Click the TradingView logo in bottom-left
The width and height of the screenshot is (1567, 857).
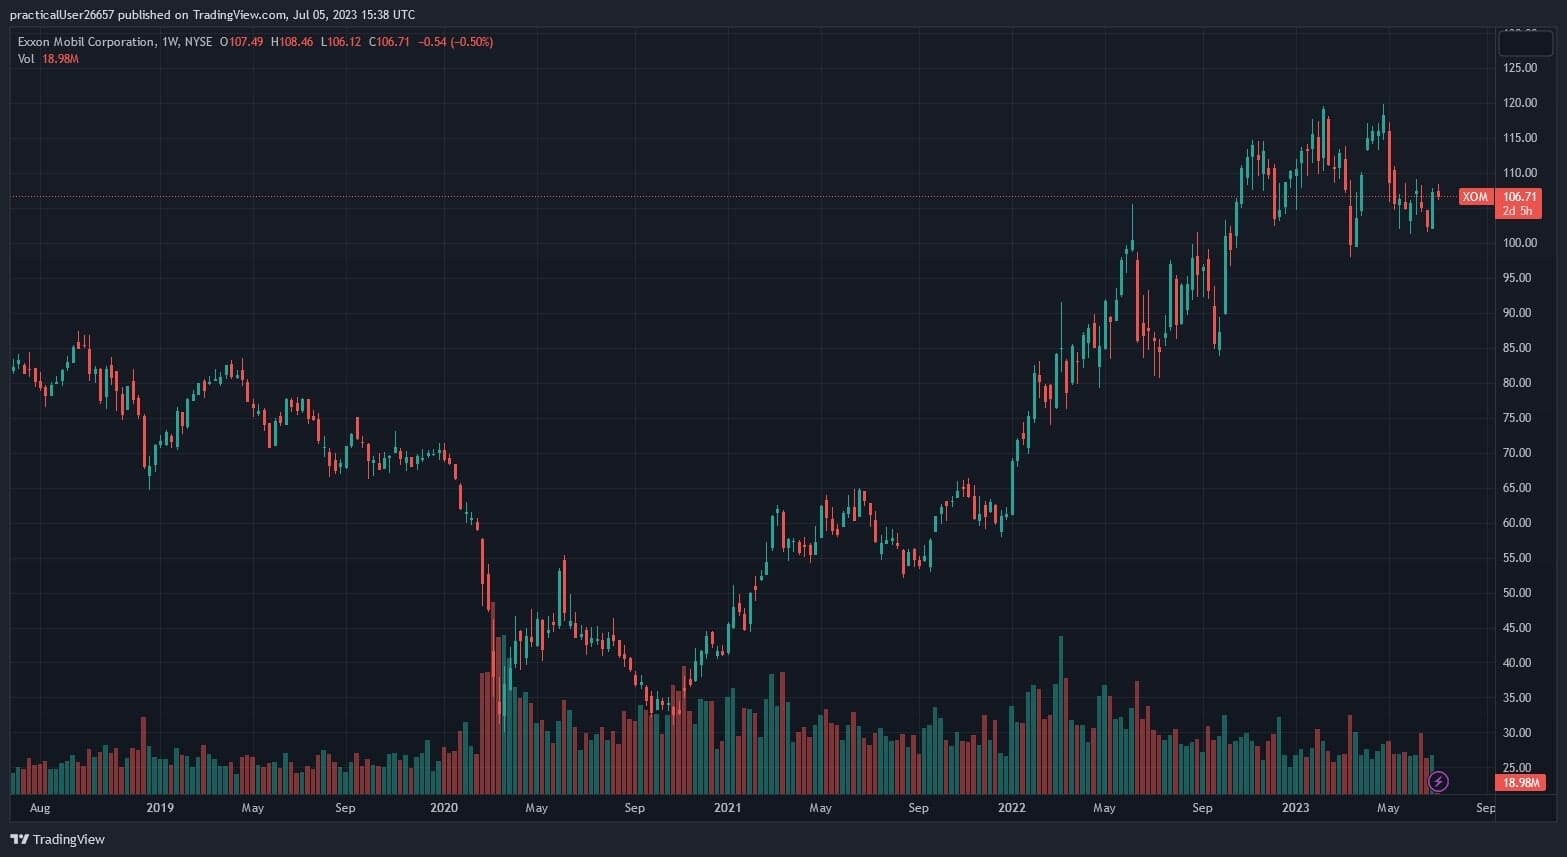[x=57, y=839]
